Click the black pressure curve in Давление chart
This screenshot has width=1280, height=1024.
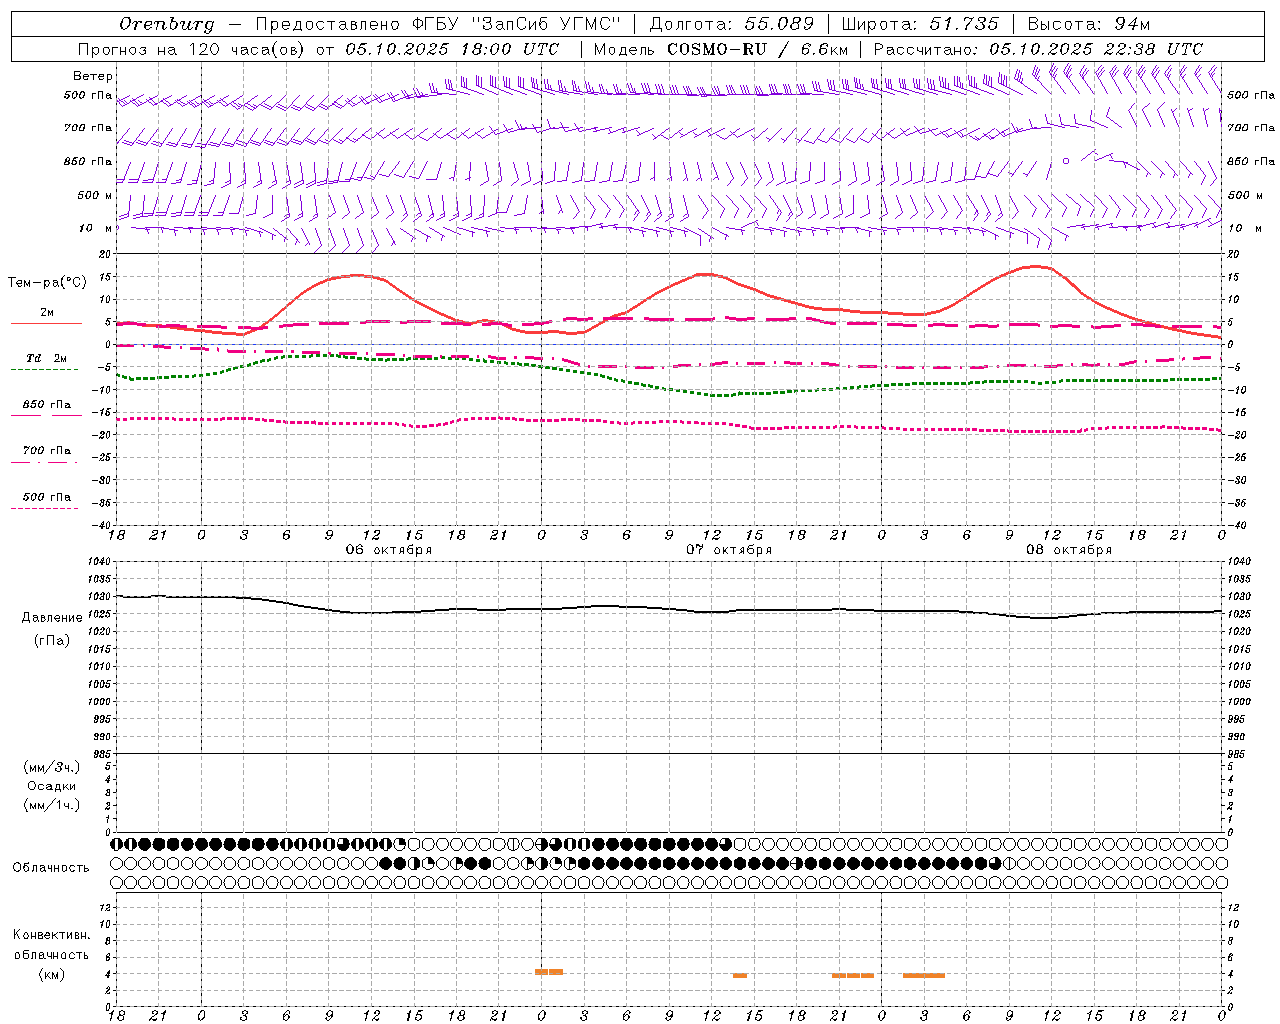[670, 607]
